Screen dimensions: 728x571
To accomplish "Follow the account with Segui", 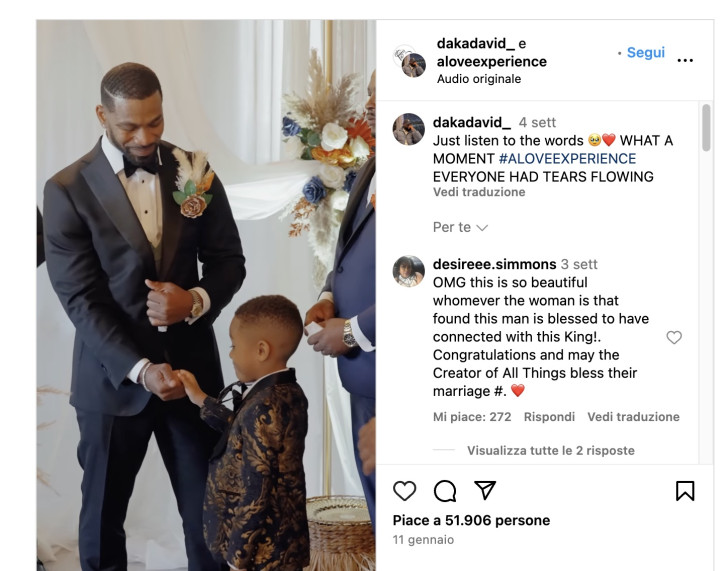I will [x=646, y=52].
